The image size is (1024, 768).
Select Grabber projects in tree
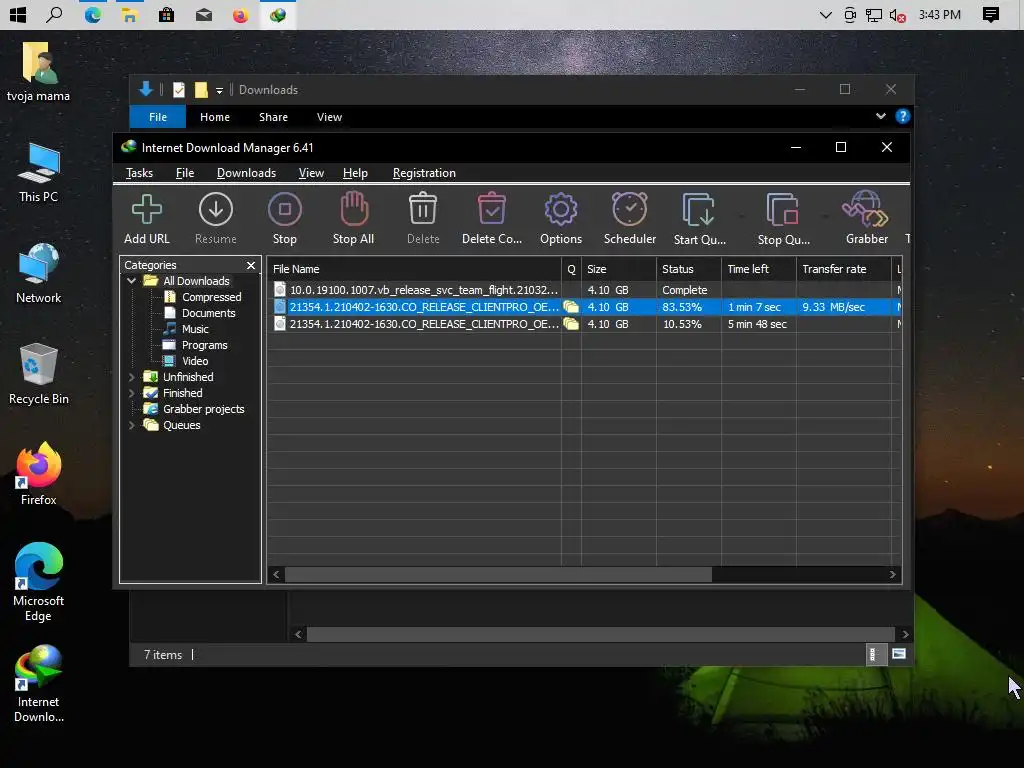click(203, 409)
